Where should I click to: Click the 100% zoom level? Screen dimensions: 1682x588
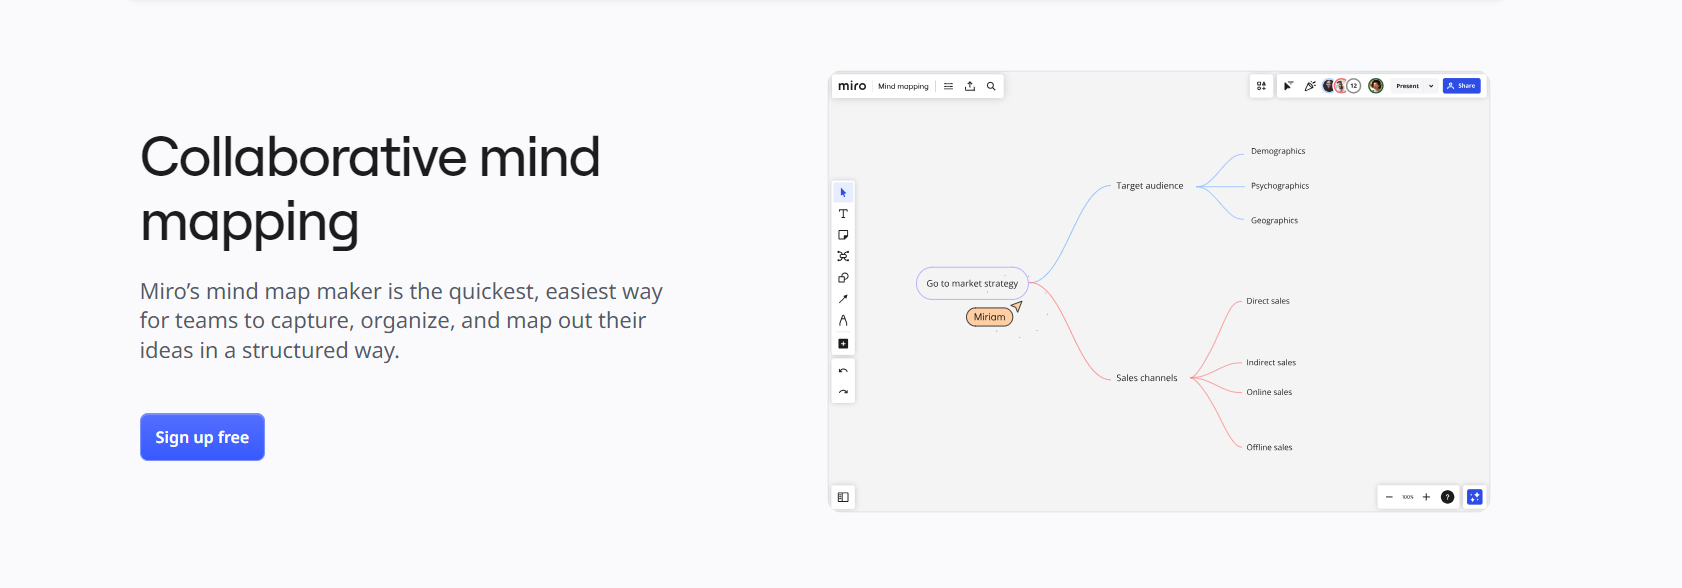coord(1408,497)
